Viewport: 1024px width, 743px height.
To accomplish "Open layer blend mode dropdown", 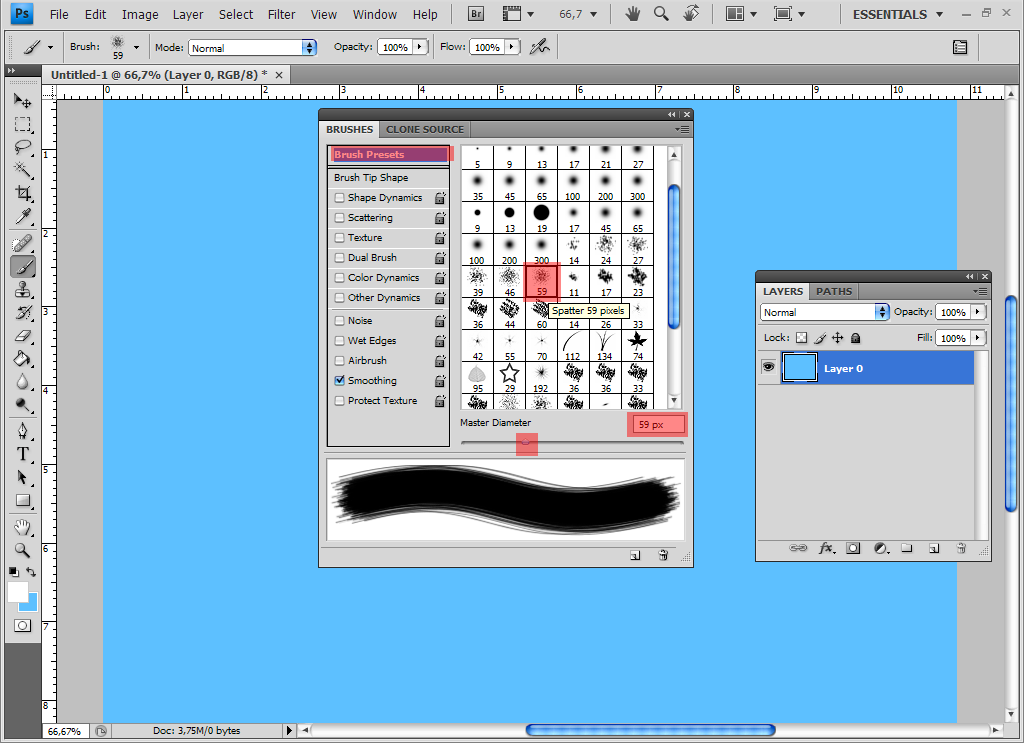I will (825, 312).
